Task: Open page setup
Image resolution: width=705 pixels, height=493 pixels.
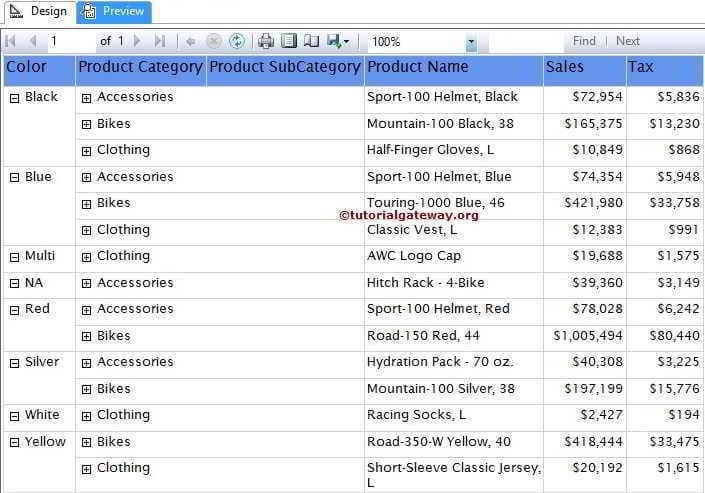Action: coord(311,41)
